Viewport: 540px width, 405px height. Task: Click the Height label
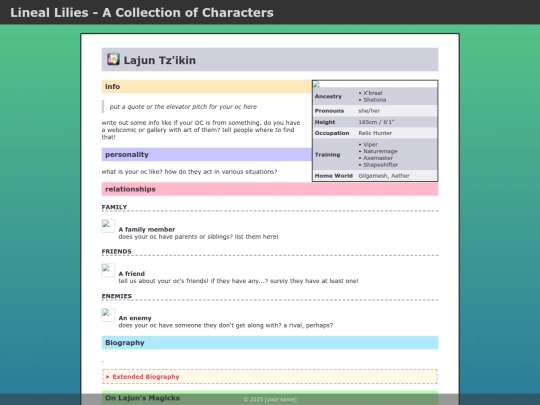(325, 122)
